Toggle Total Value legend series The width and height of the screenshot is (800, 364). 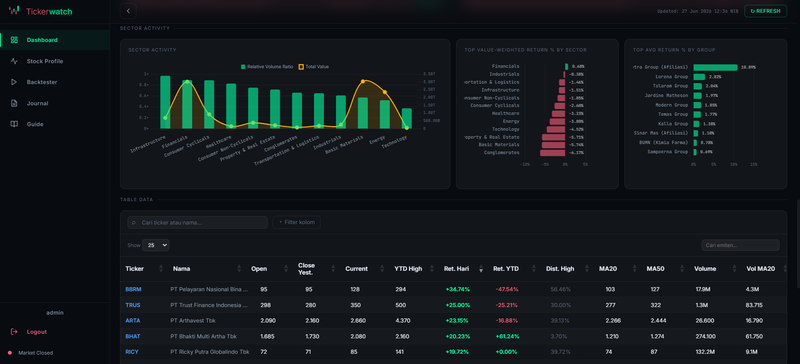[314, 67]
